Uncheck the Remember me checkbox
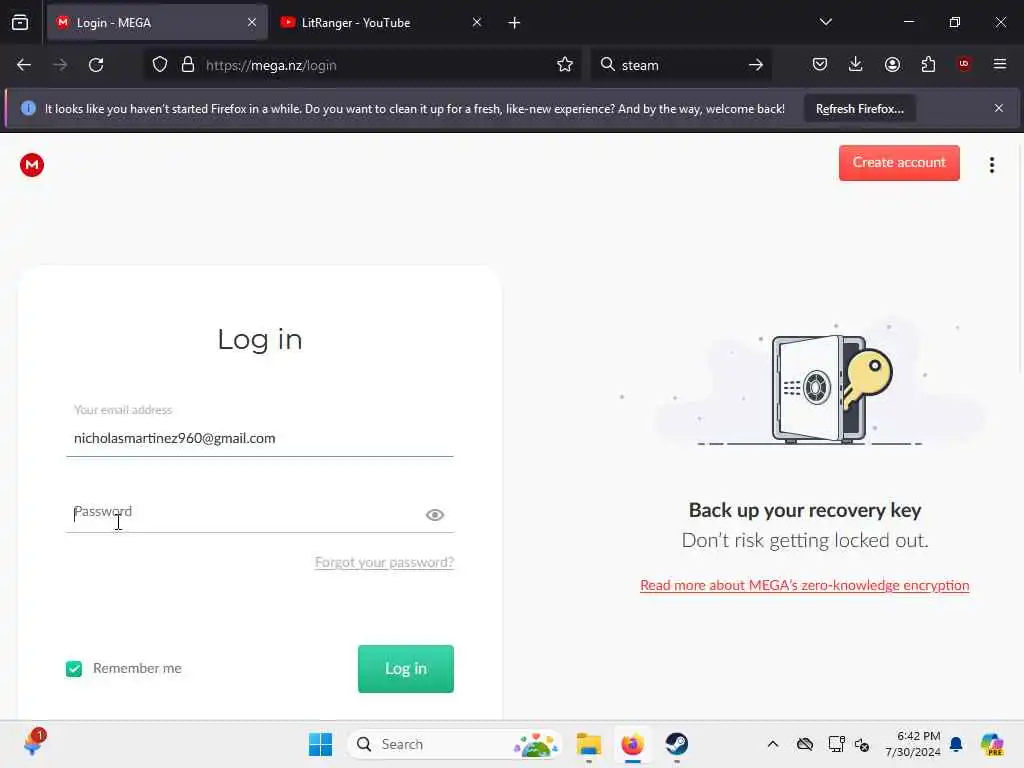The height and width of the screenshot is (768, 1024). tap(74, 668)
